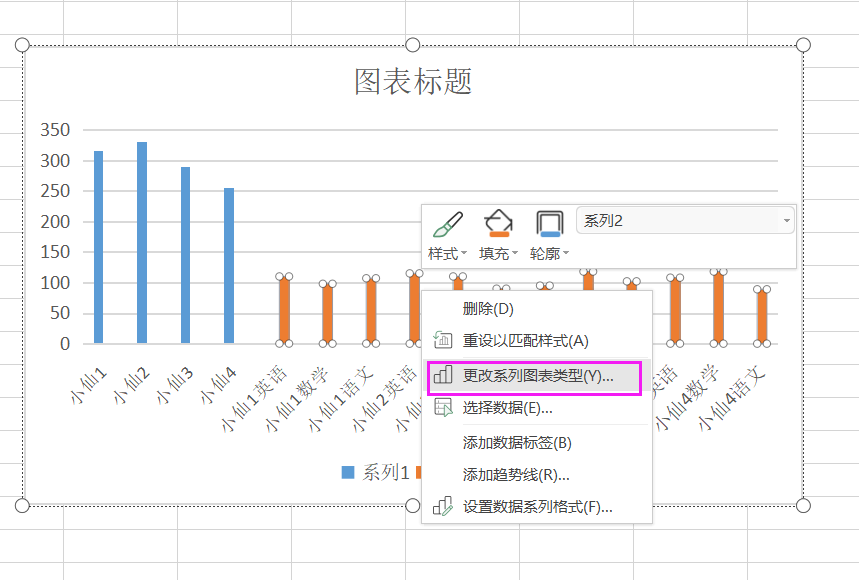Screen dimensions: 859x580
Task: Select the orange bar for 小仙1语文
Action: [371, 311]
